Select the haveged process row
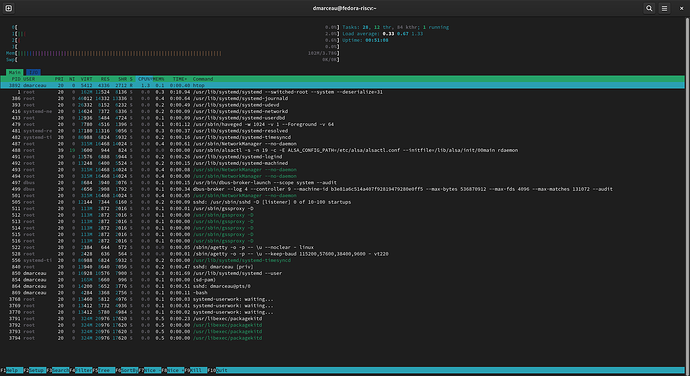690x376 pixels. (342, 124)
